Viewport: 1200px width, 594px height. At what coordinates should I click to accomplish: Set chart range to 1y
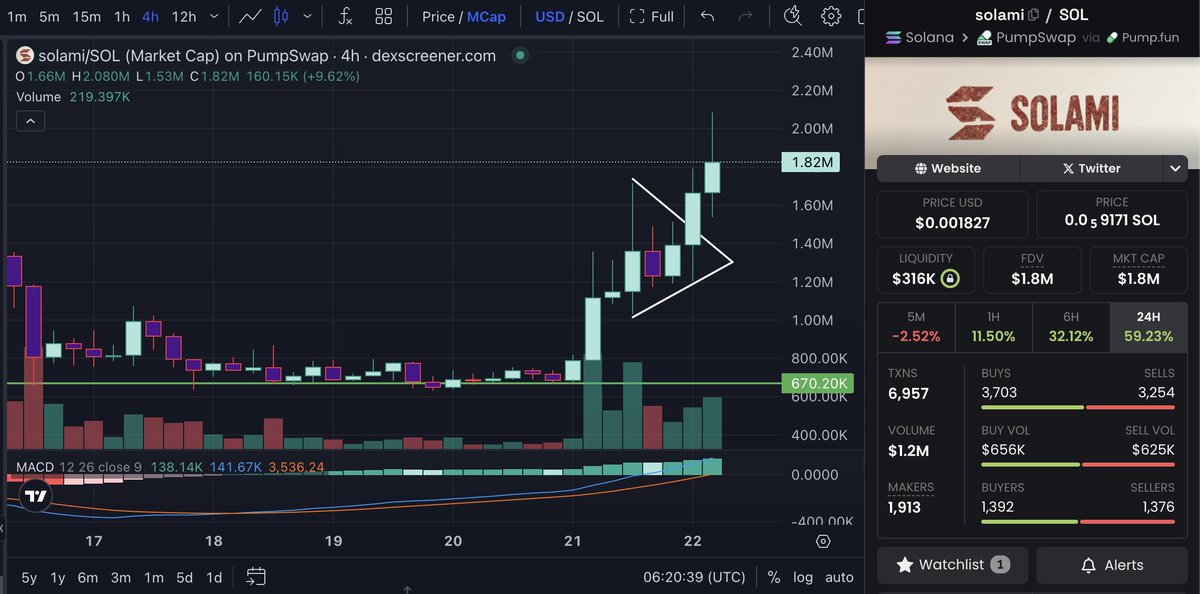click(58, 577)
